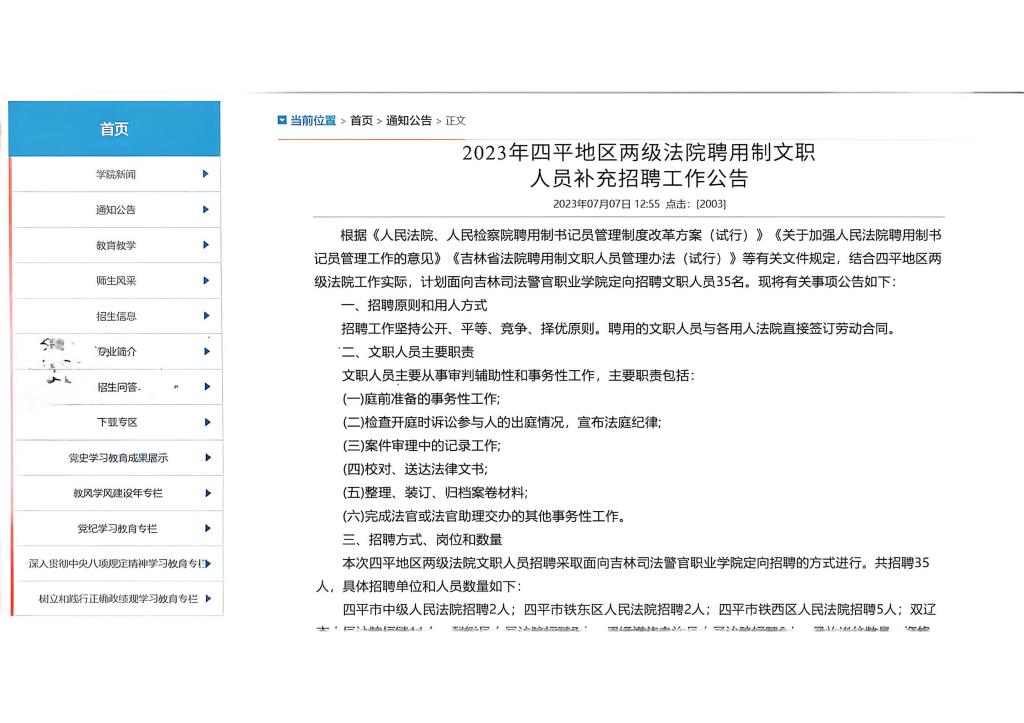Click heading 二、文职人员主要职责
This screenshot has height=723, width=1024.
click(x=408, y=352)
